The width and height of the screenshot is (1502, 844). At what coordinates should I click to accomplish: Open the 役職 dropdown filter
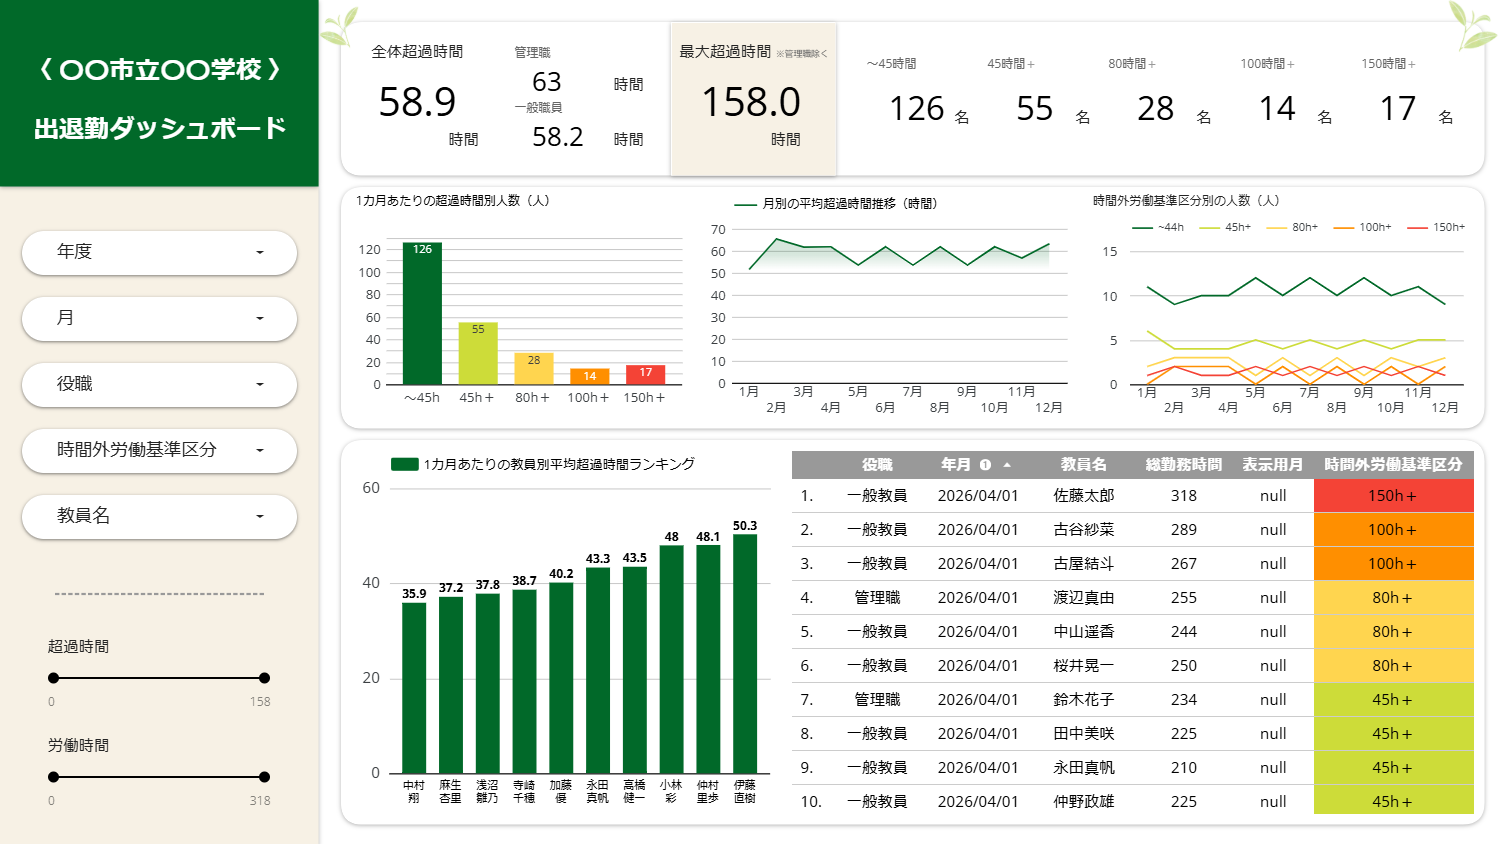159,384
